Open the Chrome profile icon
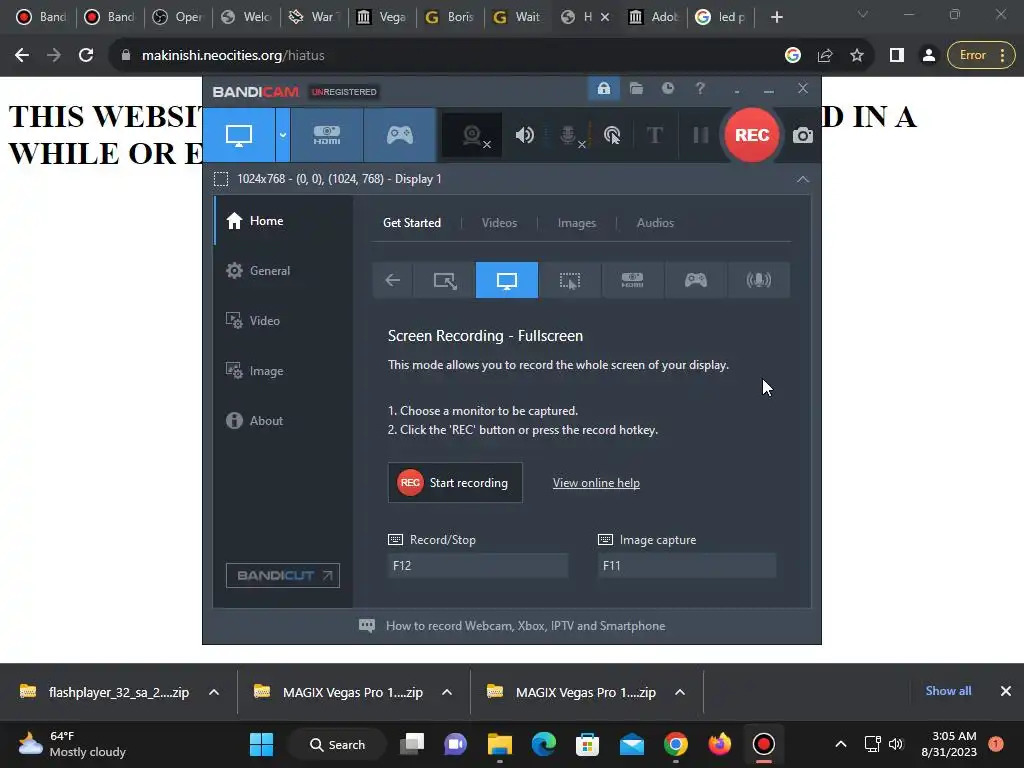This screenshot has width=1024, height=768. click(x=928, y=56)
